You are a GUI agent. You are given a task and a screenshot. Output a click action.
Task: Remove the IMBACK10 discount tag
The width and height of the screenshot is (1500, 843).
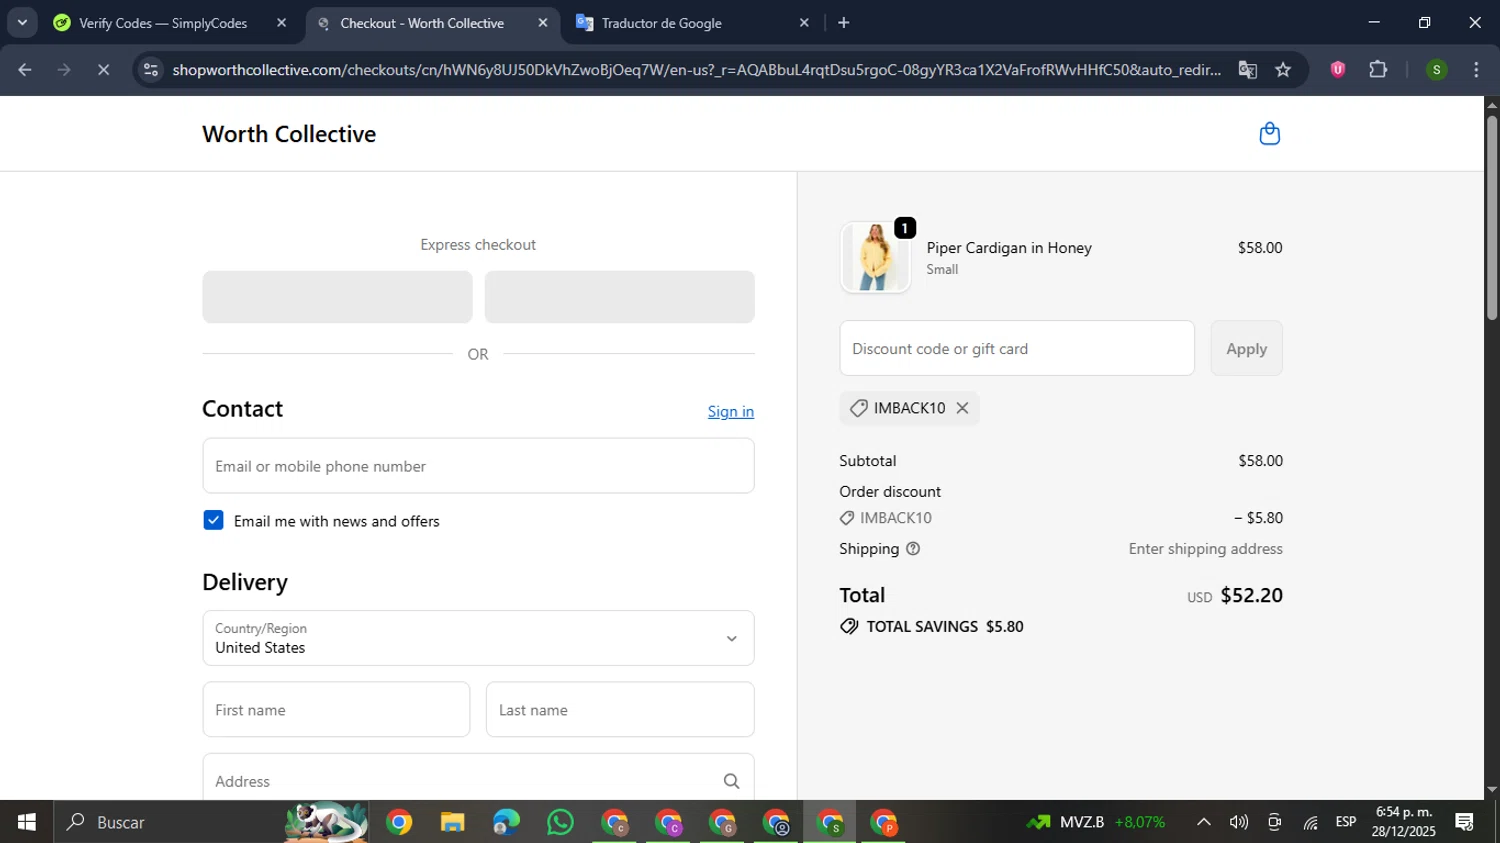click(962, 408)
